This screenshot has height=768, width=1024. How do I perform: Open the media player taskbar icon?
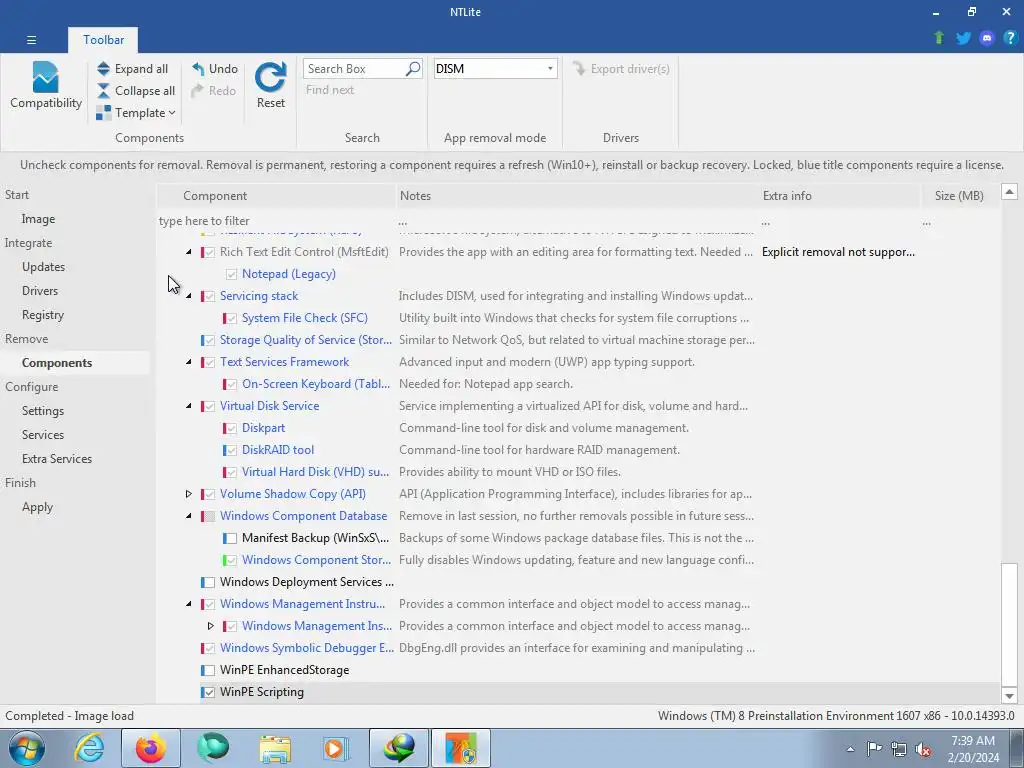[336, 748]
